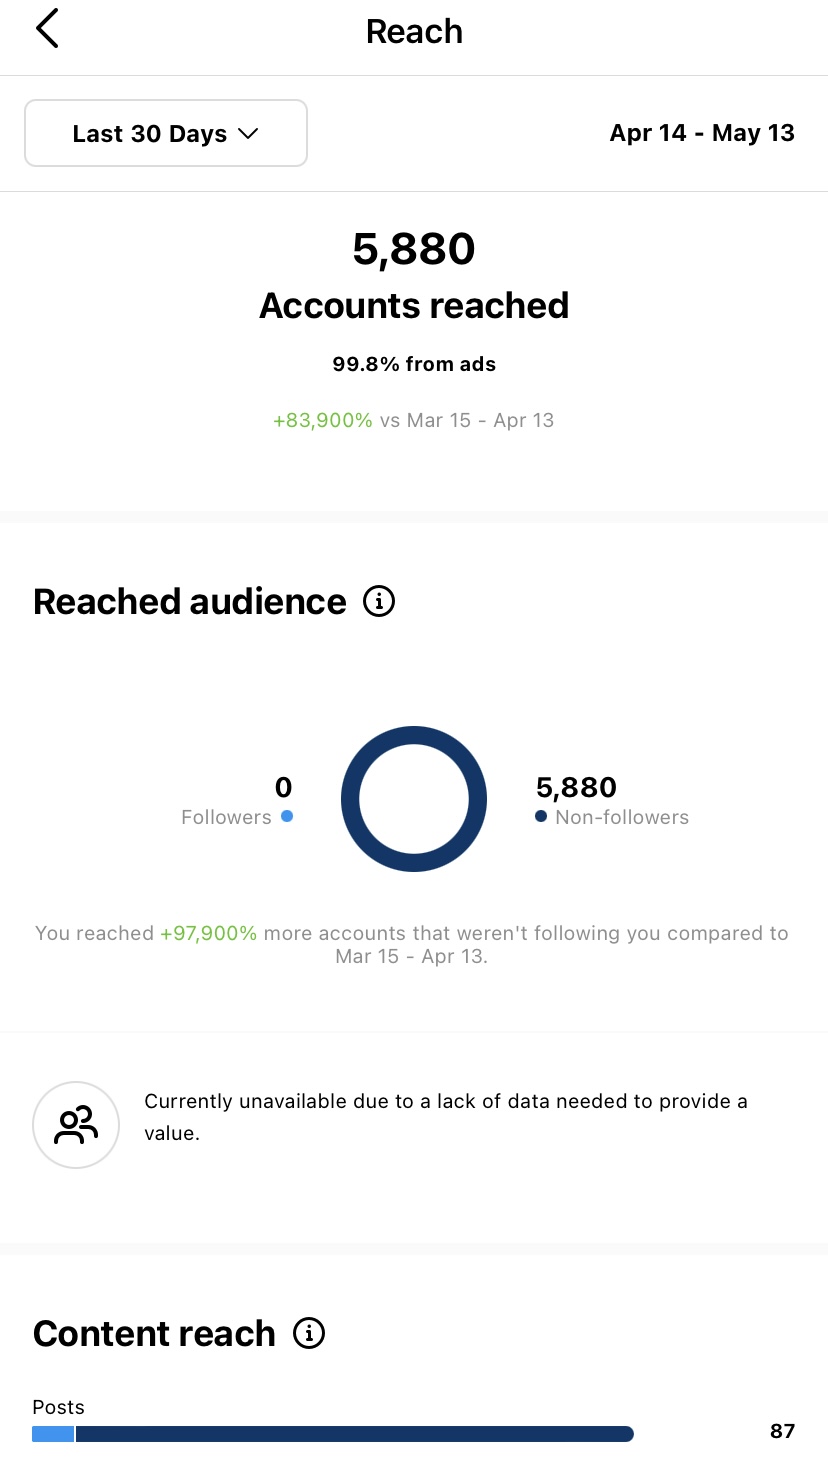This screenshot has width=828, height=1472.
Task: Open the Last 30 Days dropdown
Action: click(x=165, y=133)
